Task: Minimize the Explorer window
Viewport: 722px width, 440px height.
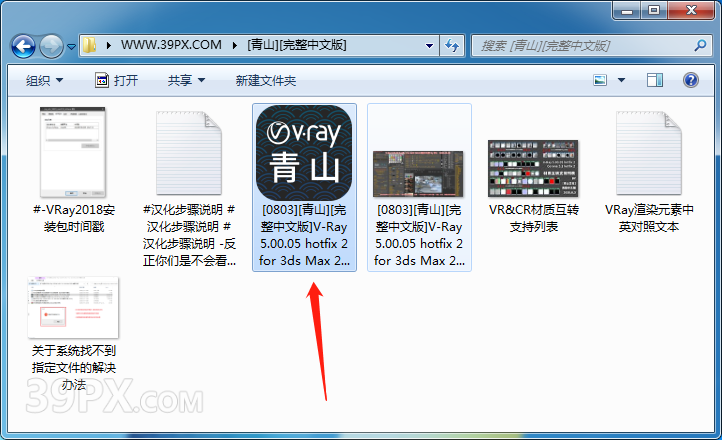Action: [x=626, y=10]
